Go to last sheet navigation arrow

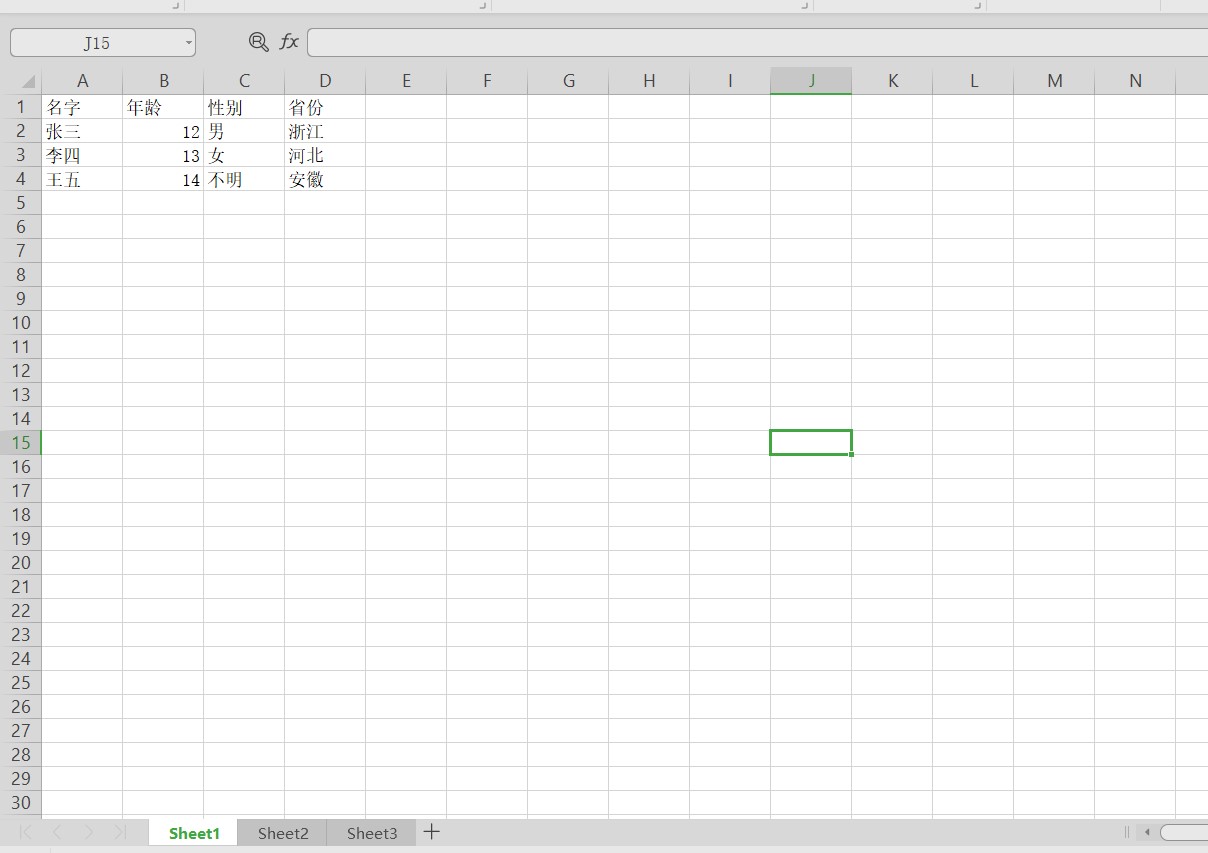[x=119, y=832]
